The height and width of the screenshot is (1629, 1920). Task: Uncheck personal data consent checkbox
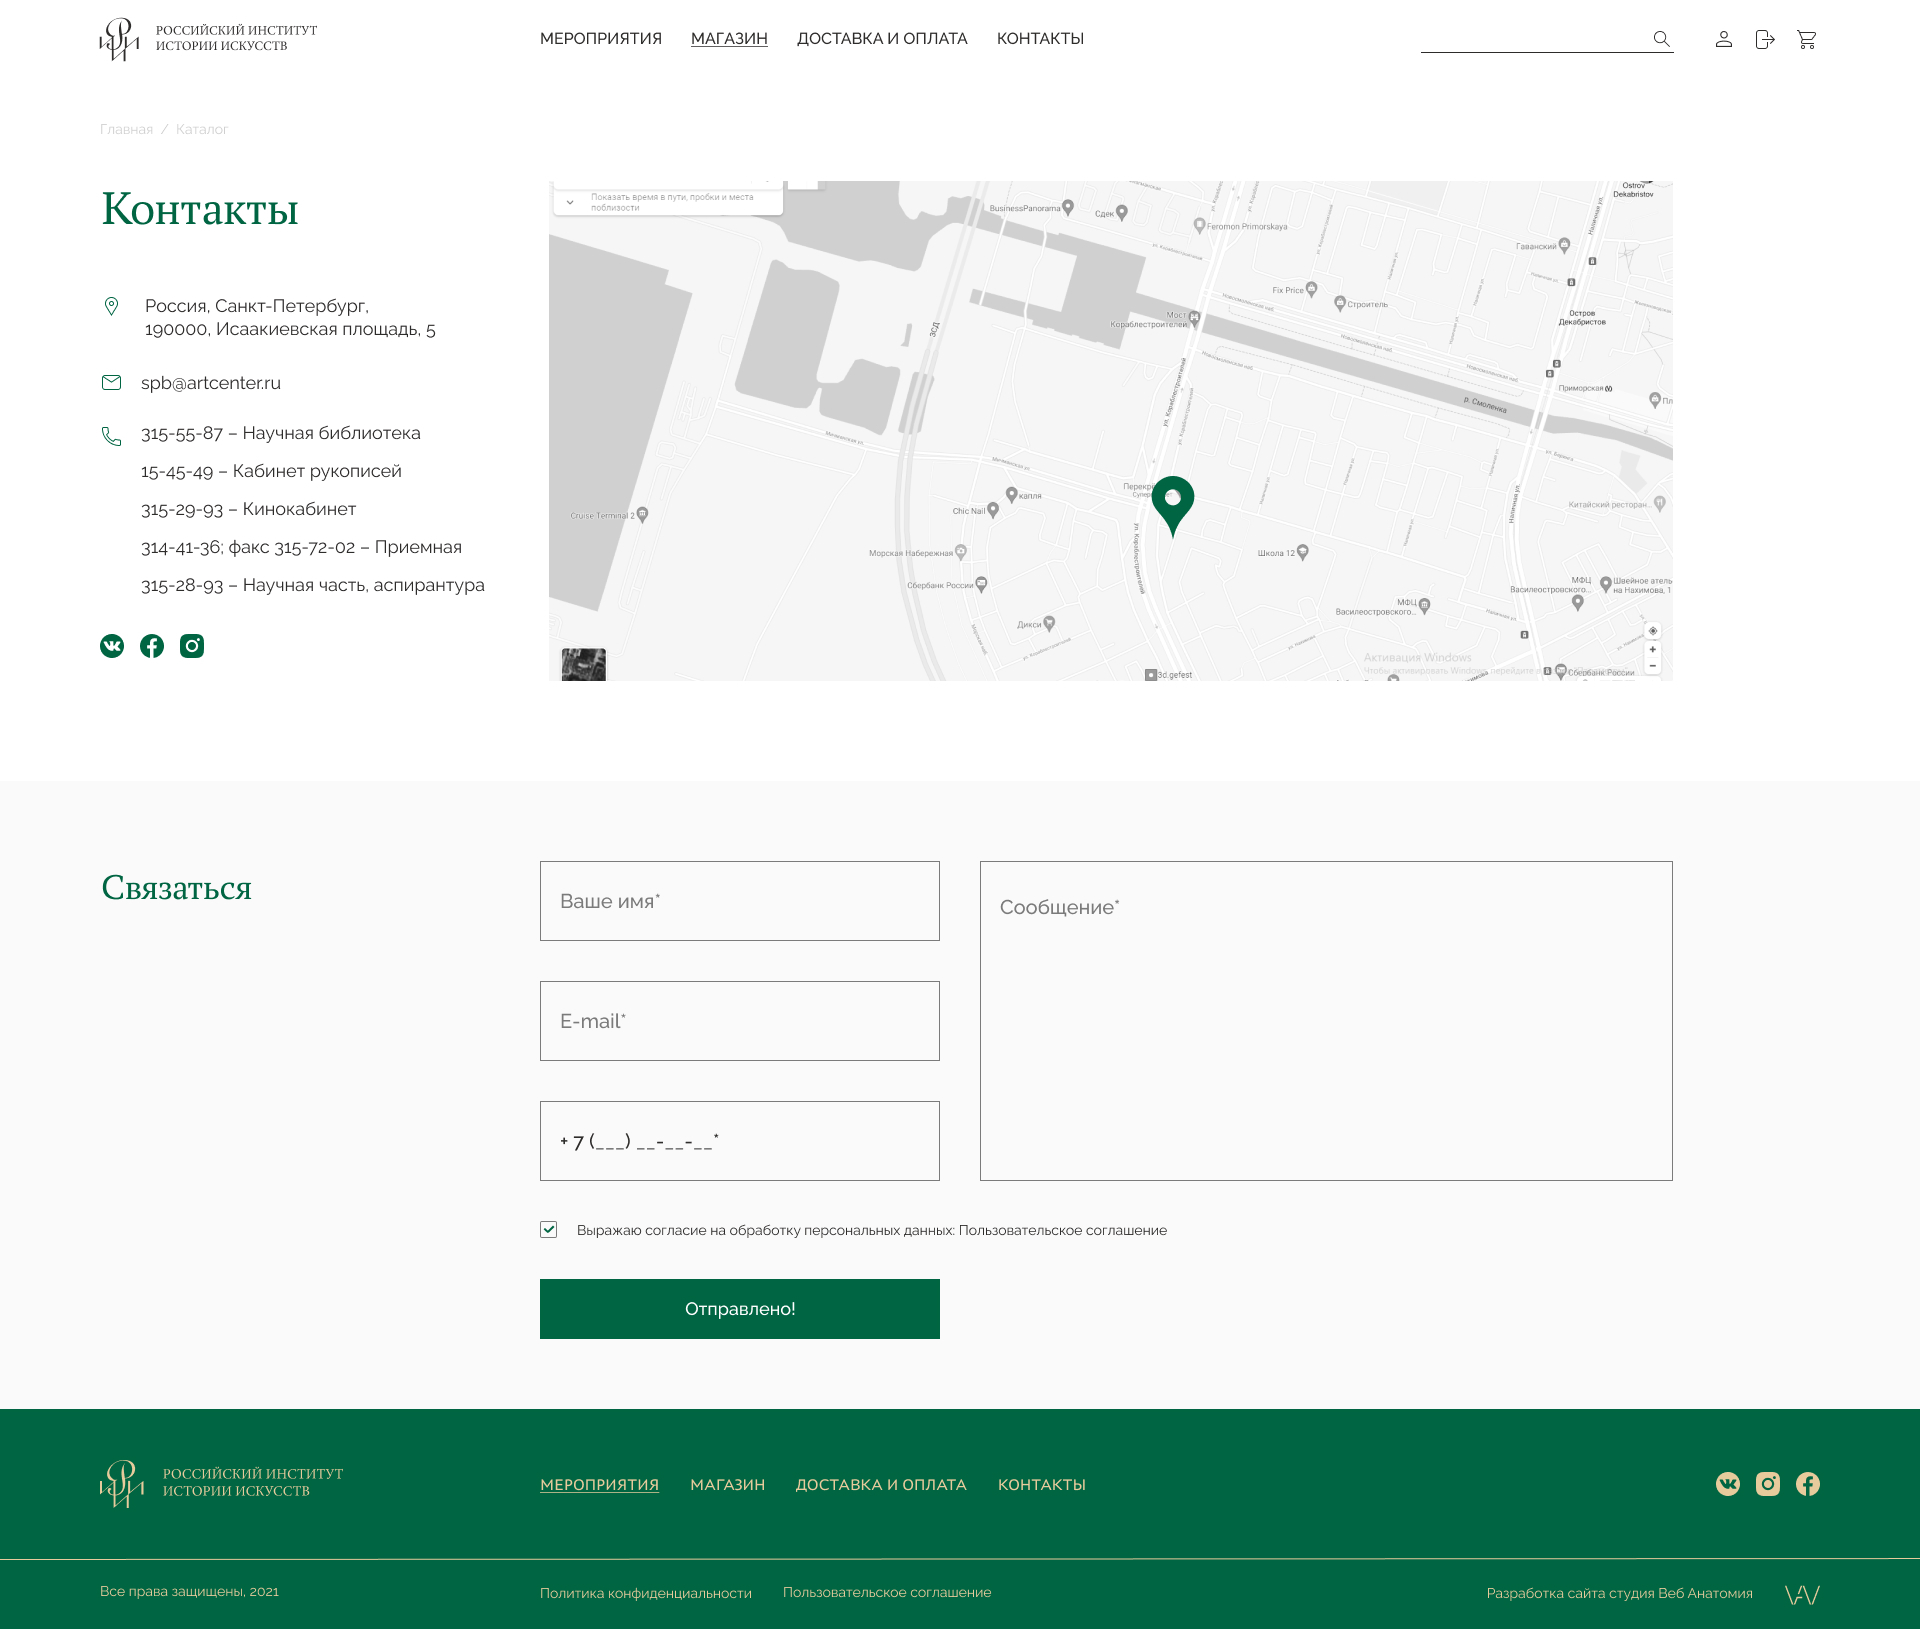click(549, 1230)
